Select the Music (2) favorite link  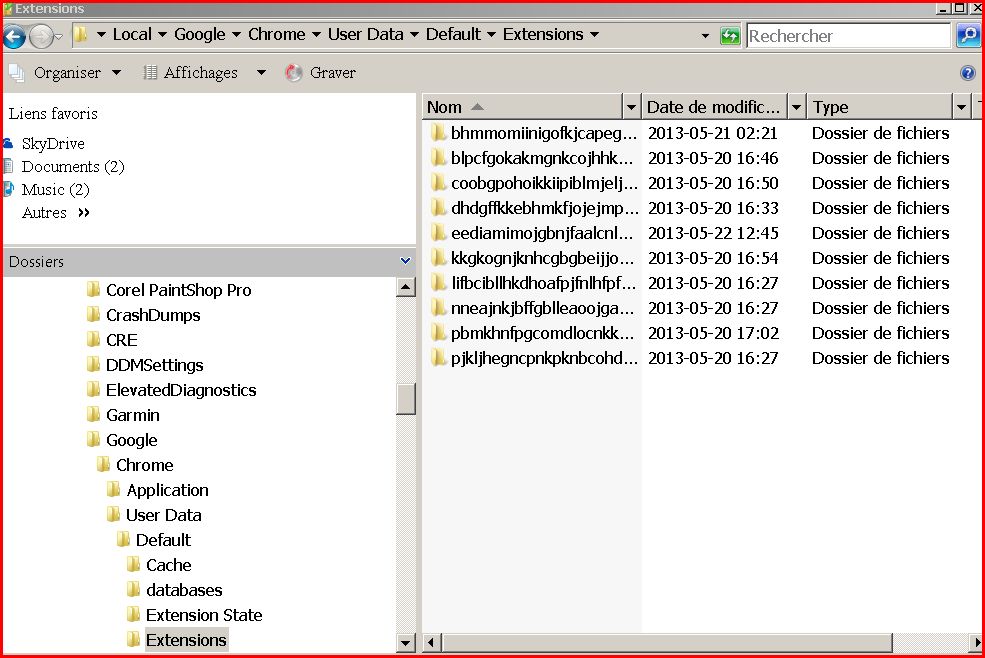(x=55, y=190)
